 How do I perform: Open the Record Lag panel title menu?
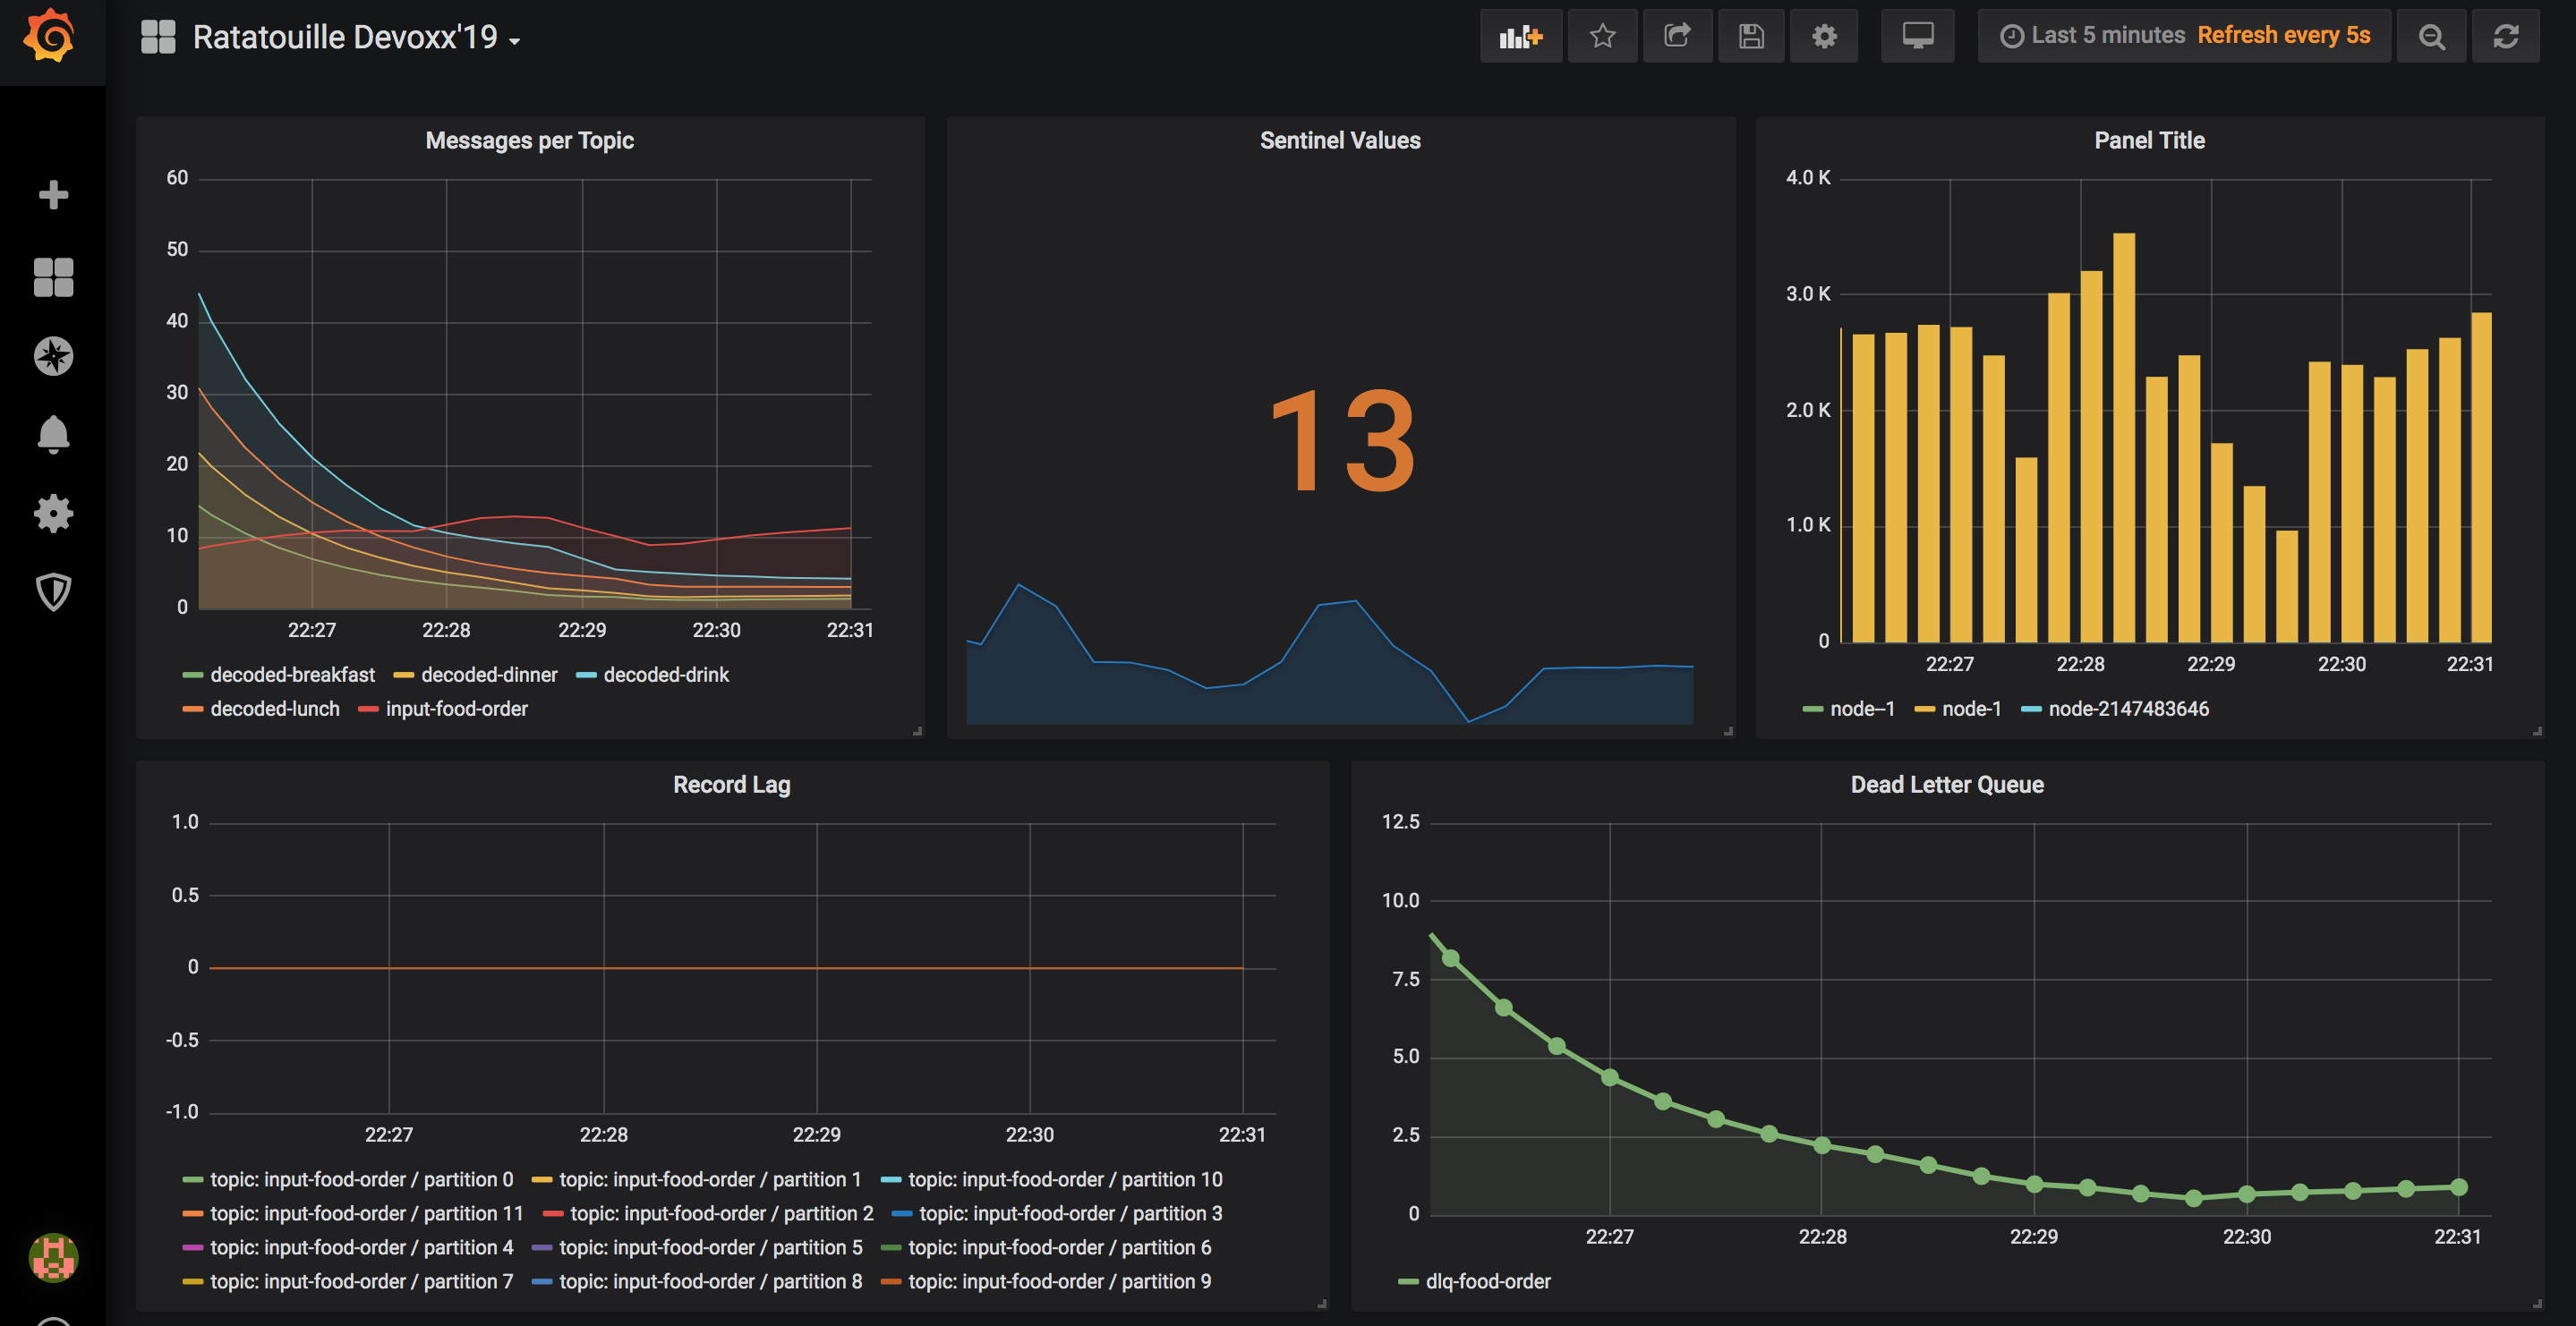731,785
